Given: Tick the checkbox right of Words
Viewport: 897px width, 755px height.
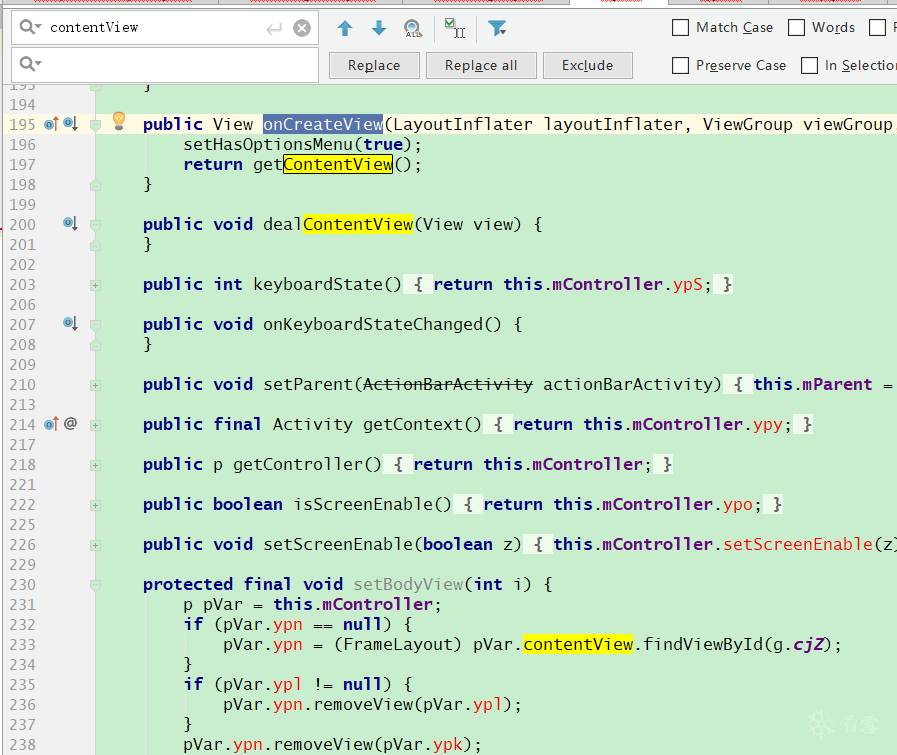Looking at the screenshot, I should click(x=877, y=27).
